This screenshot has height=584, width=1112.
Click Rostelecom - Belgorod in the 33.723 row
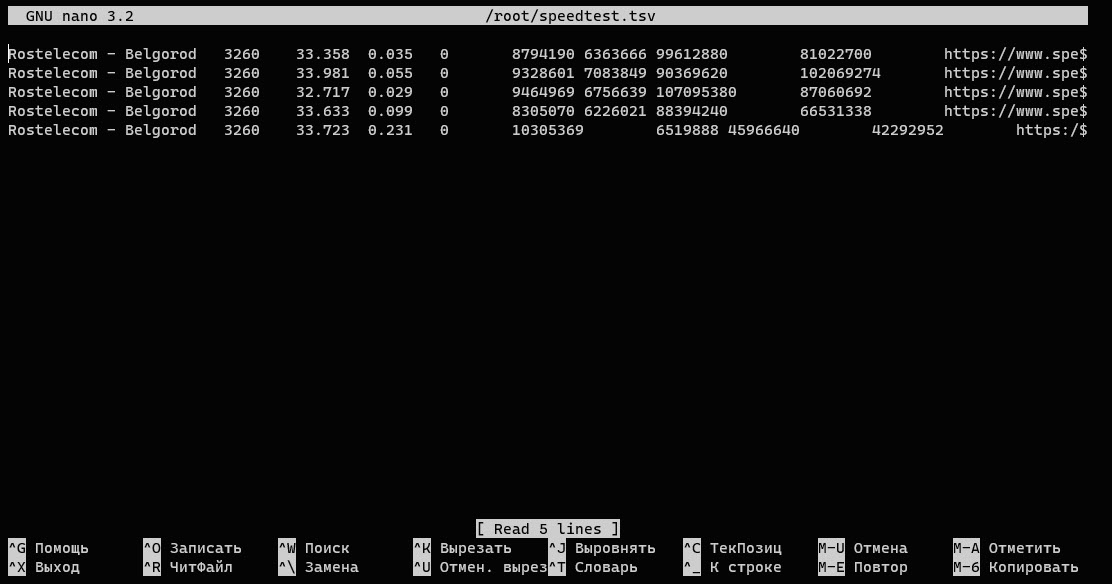(x=102, y=131)
